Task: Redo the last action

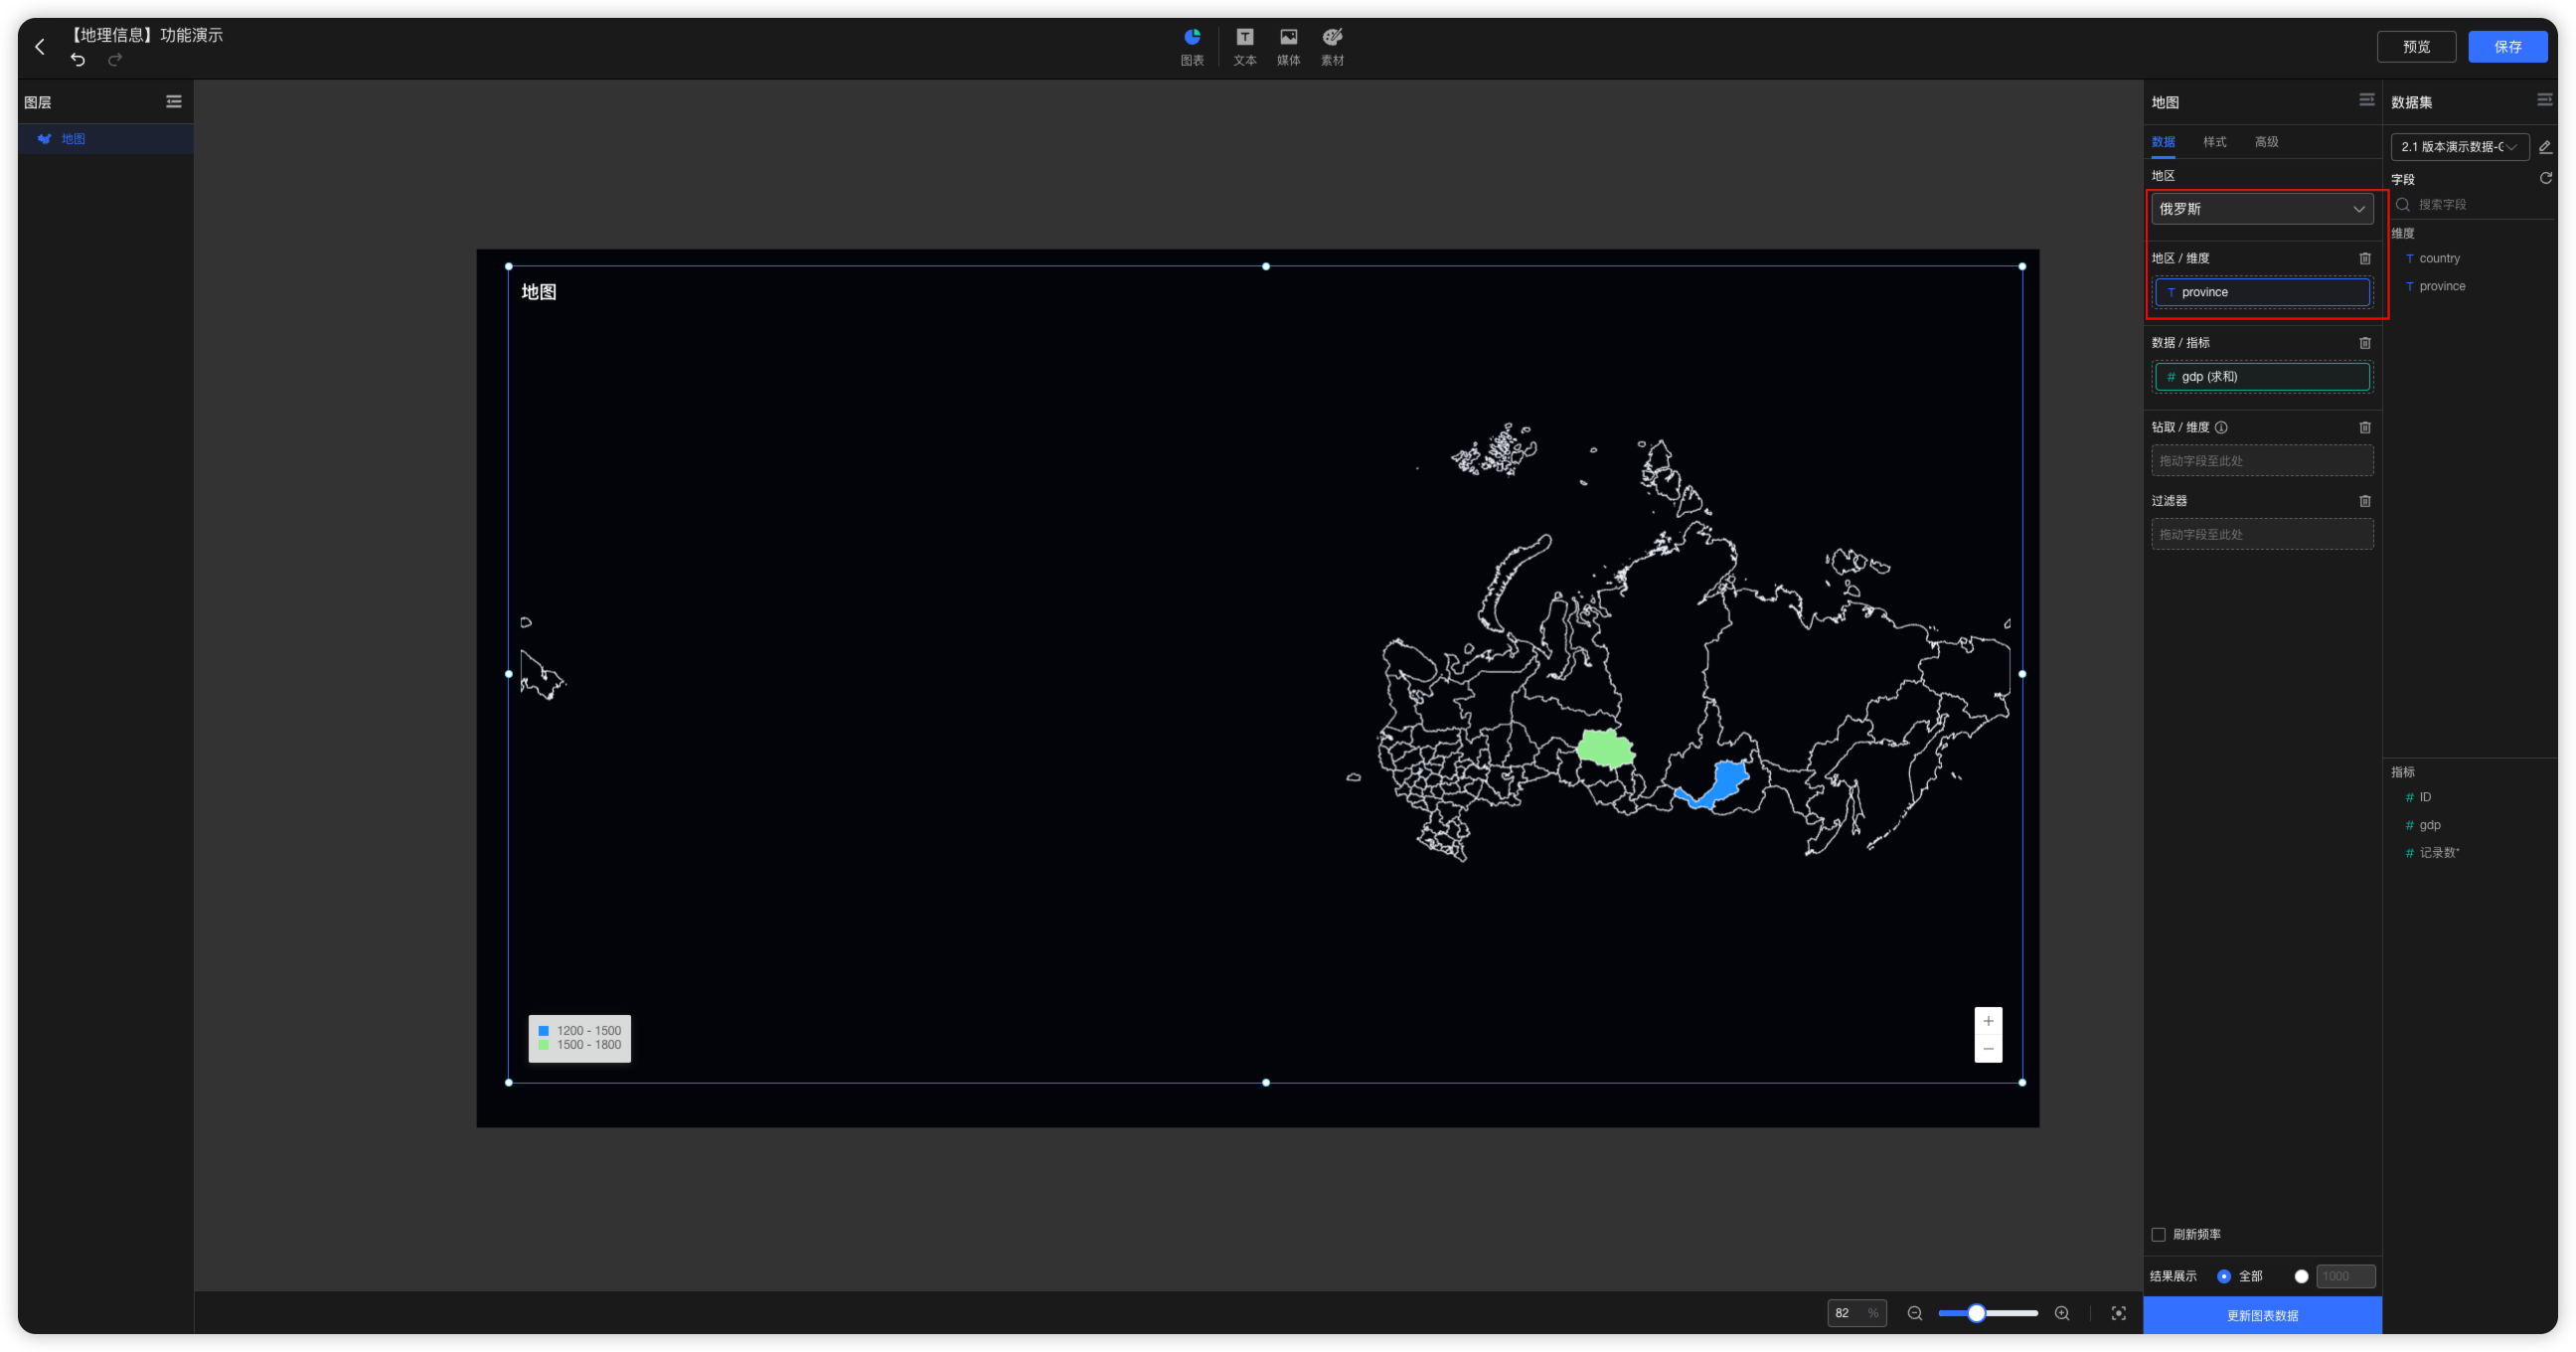Action: (116, 60)
